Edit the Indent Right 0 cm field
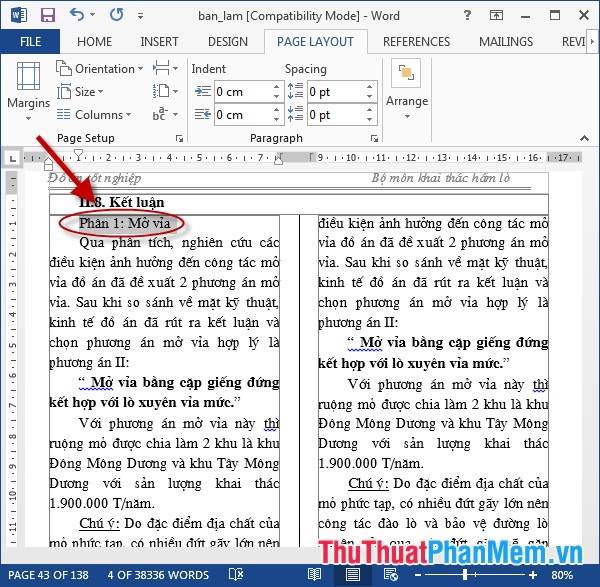Screen dimensions: 600x587 (x=244, y=114)
